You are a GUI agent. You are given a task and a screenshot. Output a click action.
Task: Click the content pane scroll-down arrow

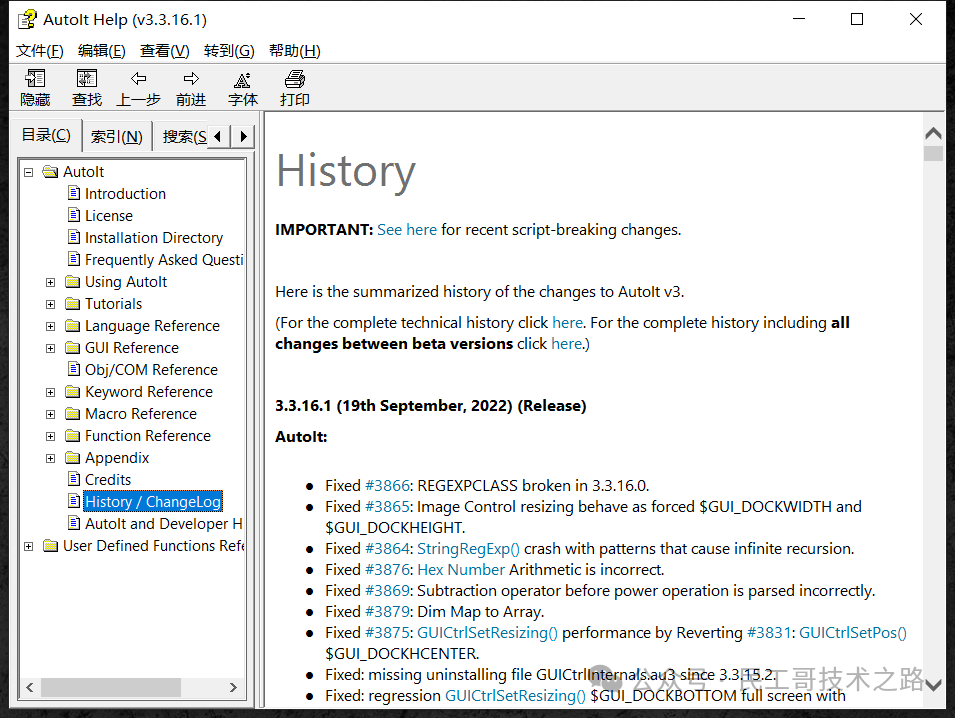click(x=933, y=686)
